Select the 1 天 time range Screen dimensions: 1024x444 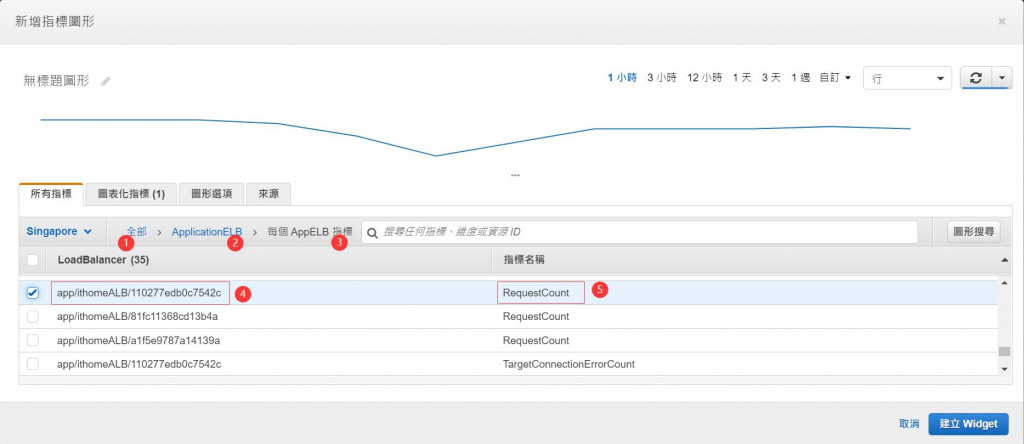coord(742,78)
